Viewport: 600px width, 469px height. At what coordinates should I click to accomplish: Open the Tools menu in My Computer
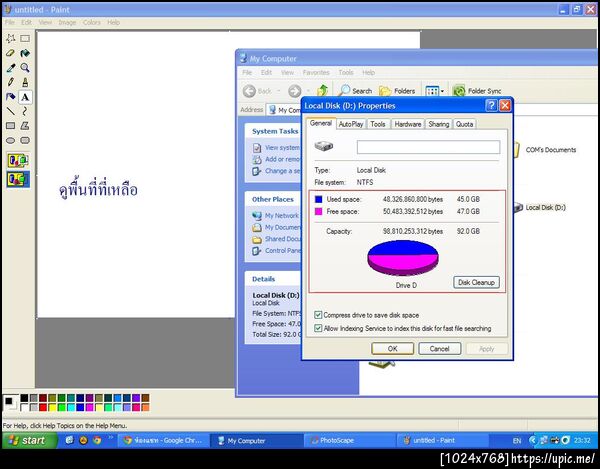(346, 72)
